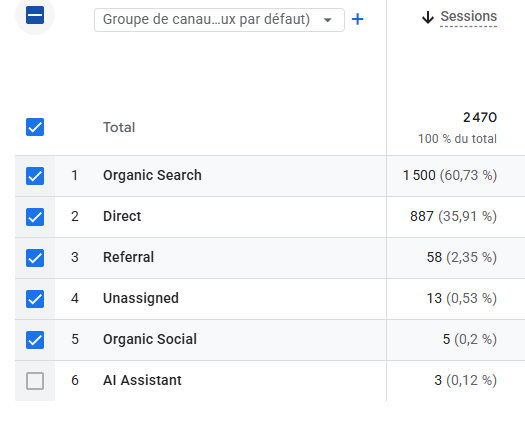Click the 100 % du total text
Viewport: 525px width, 424px height.
(x=457, y=139)
